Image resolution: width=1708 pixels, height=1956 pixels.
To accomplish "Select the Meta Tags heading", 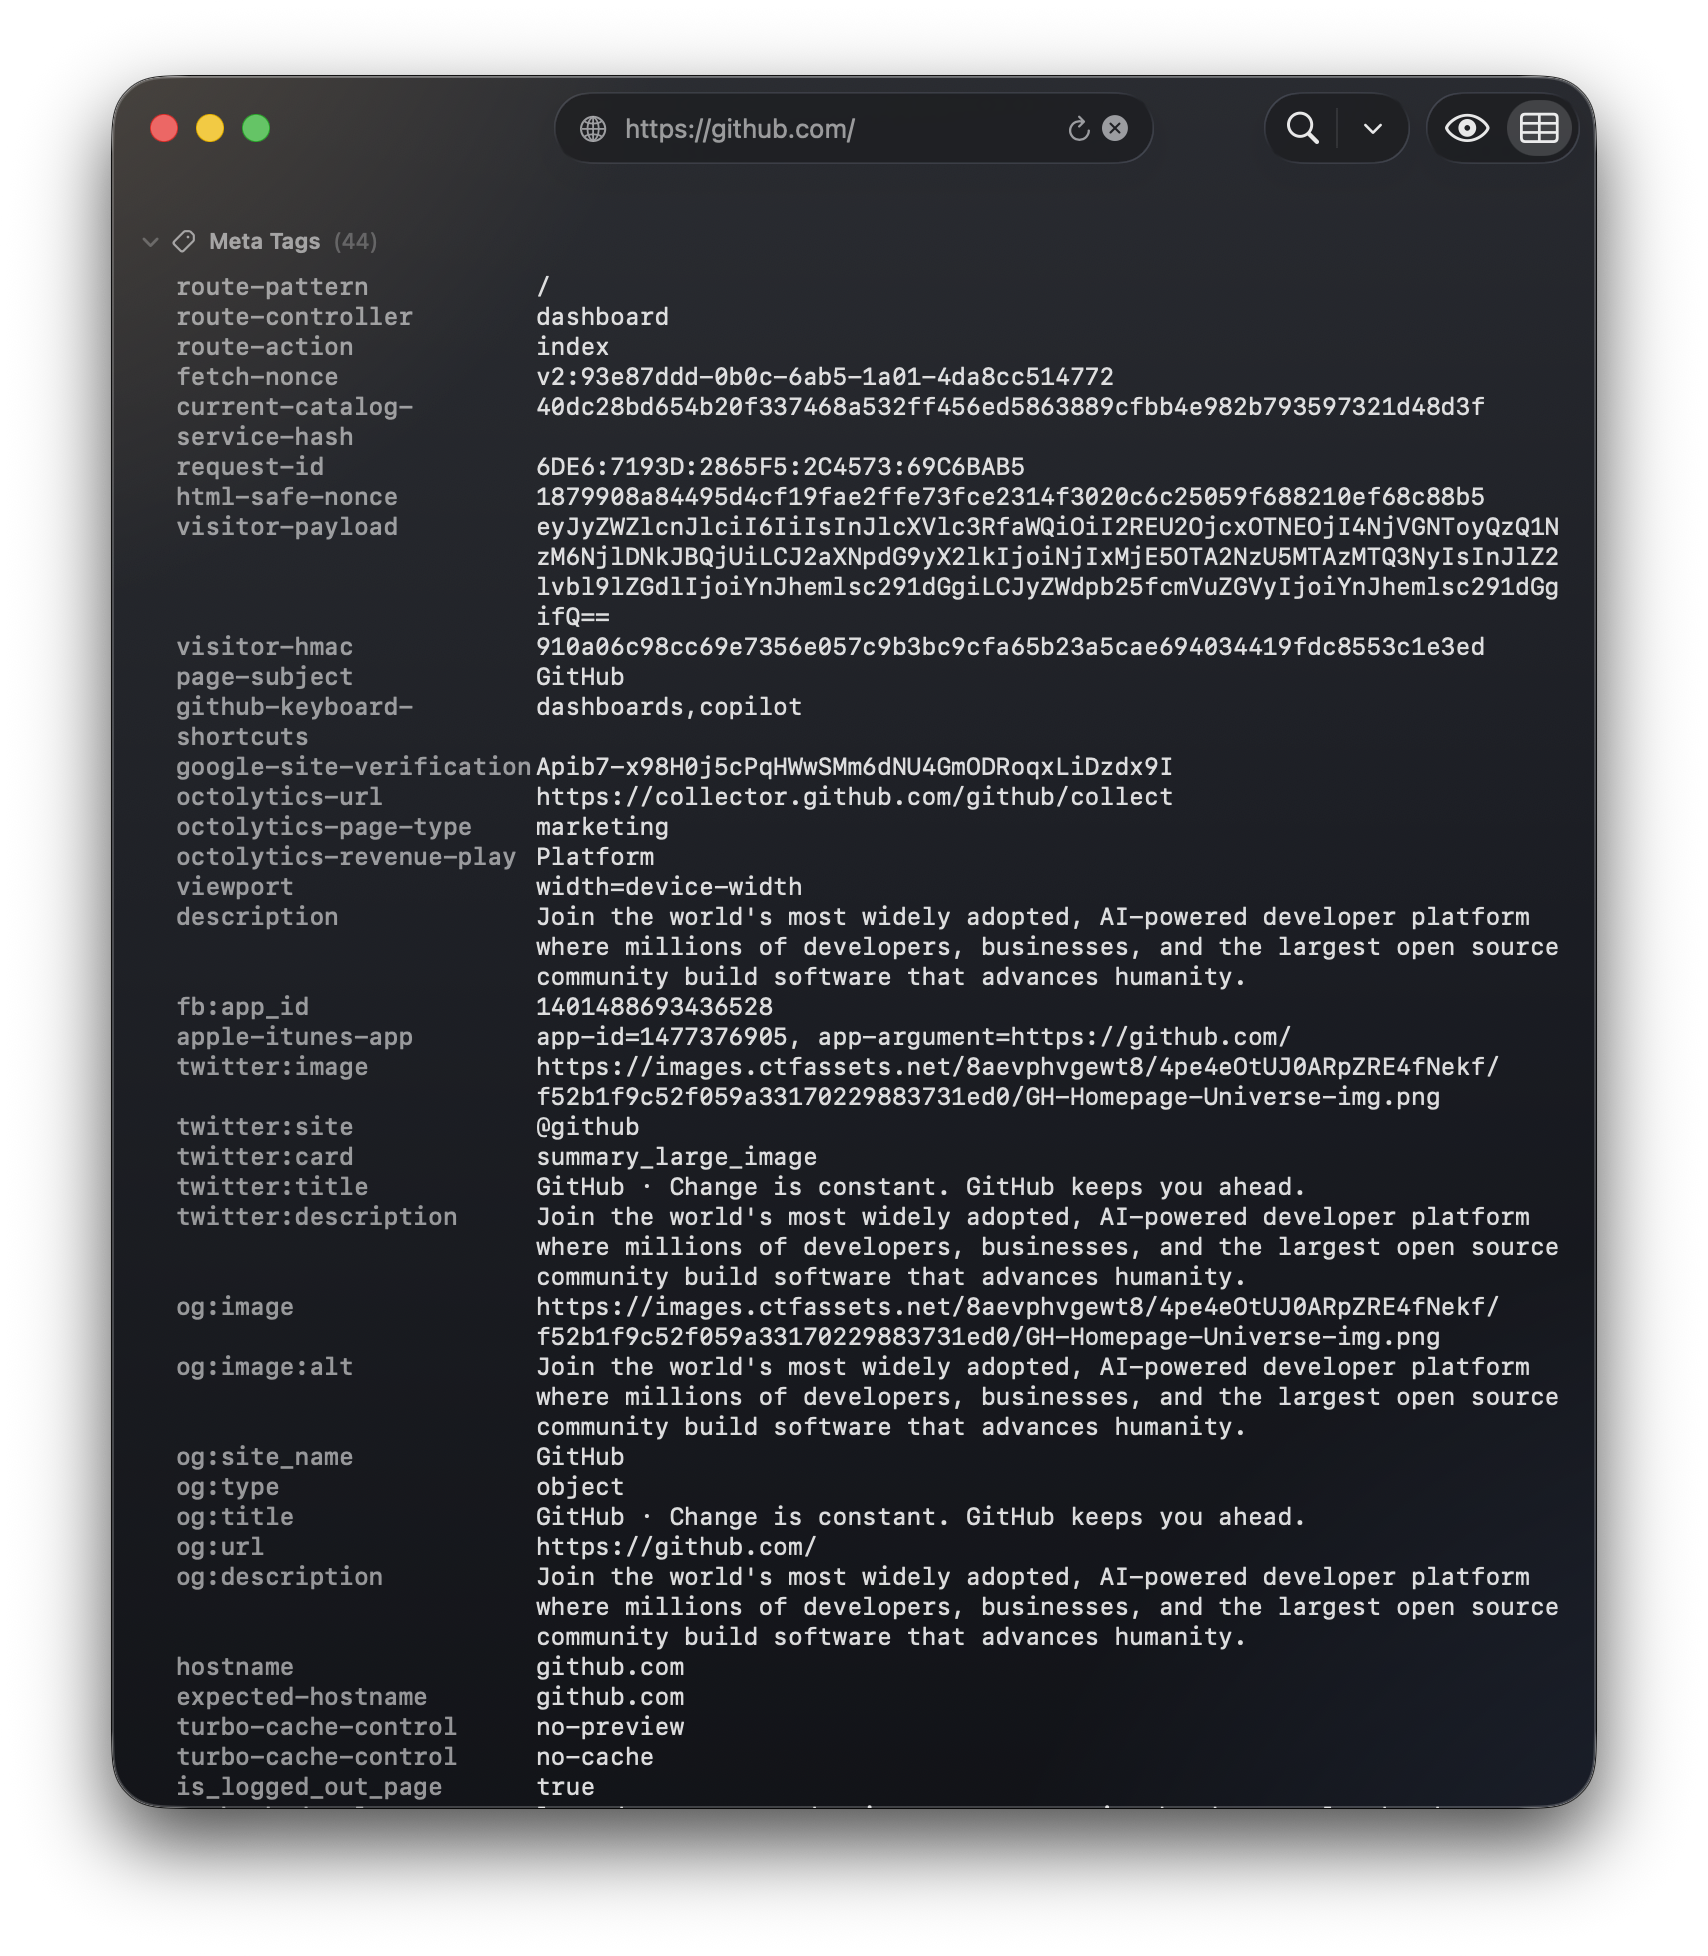I will (265, 241).
